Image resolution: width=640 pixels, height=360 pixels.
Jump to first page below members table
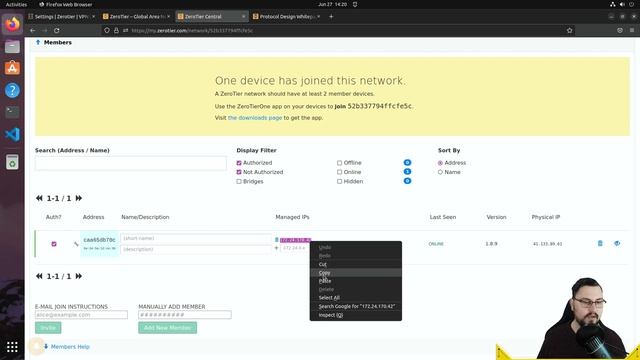[39, 276]
